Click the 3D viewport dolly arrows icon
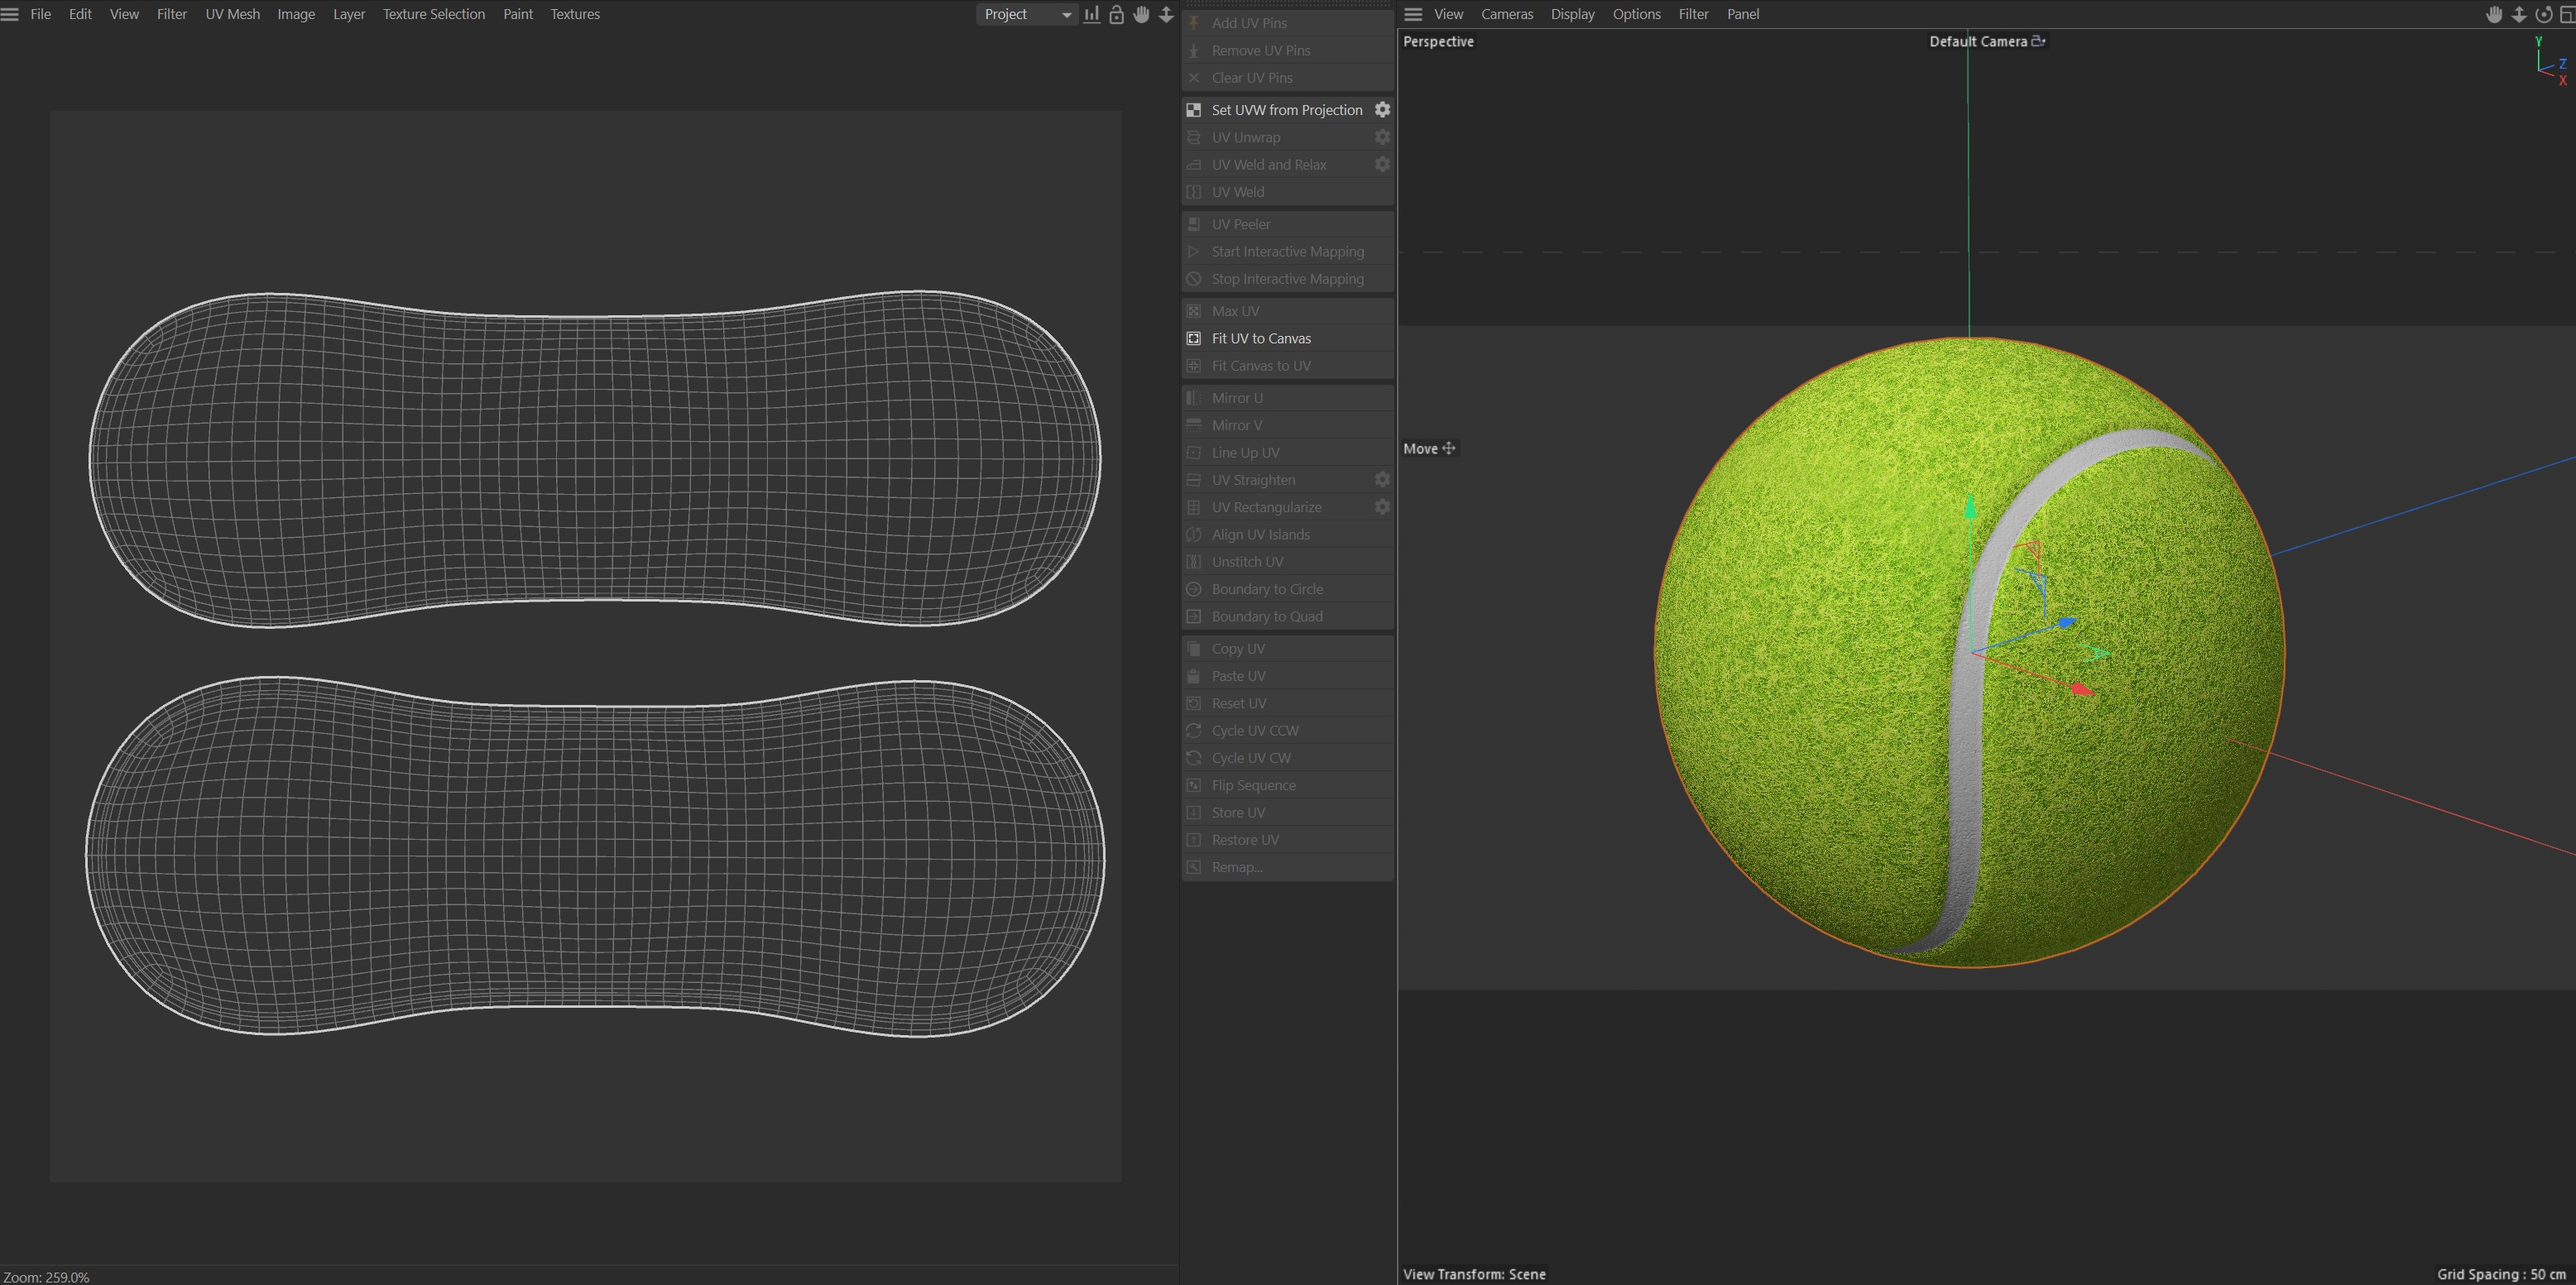2576x1285 pixels. pos(2519,14)
